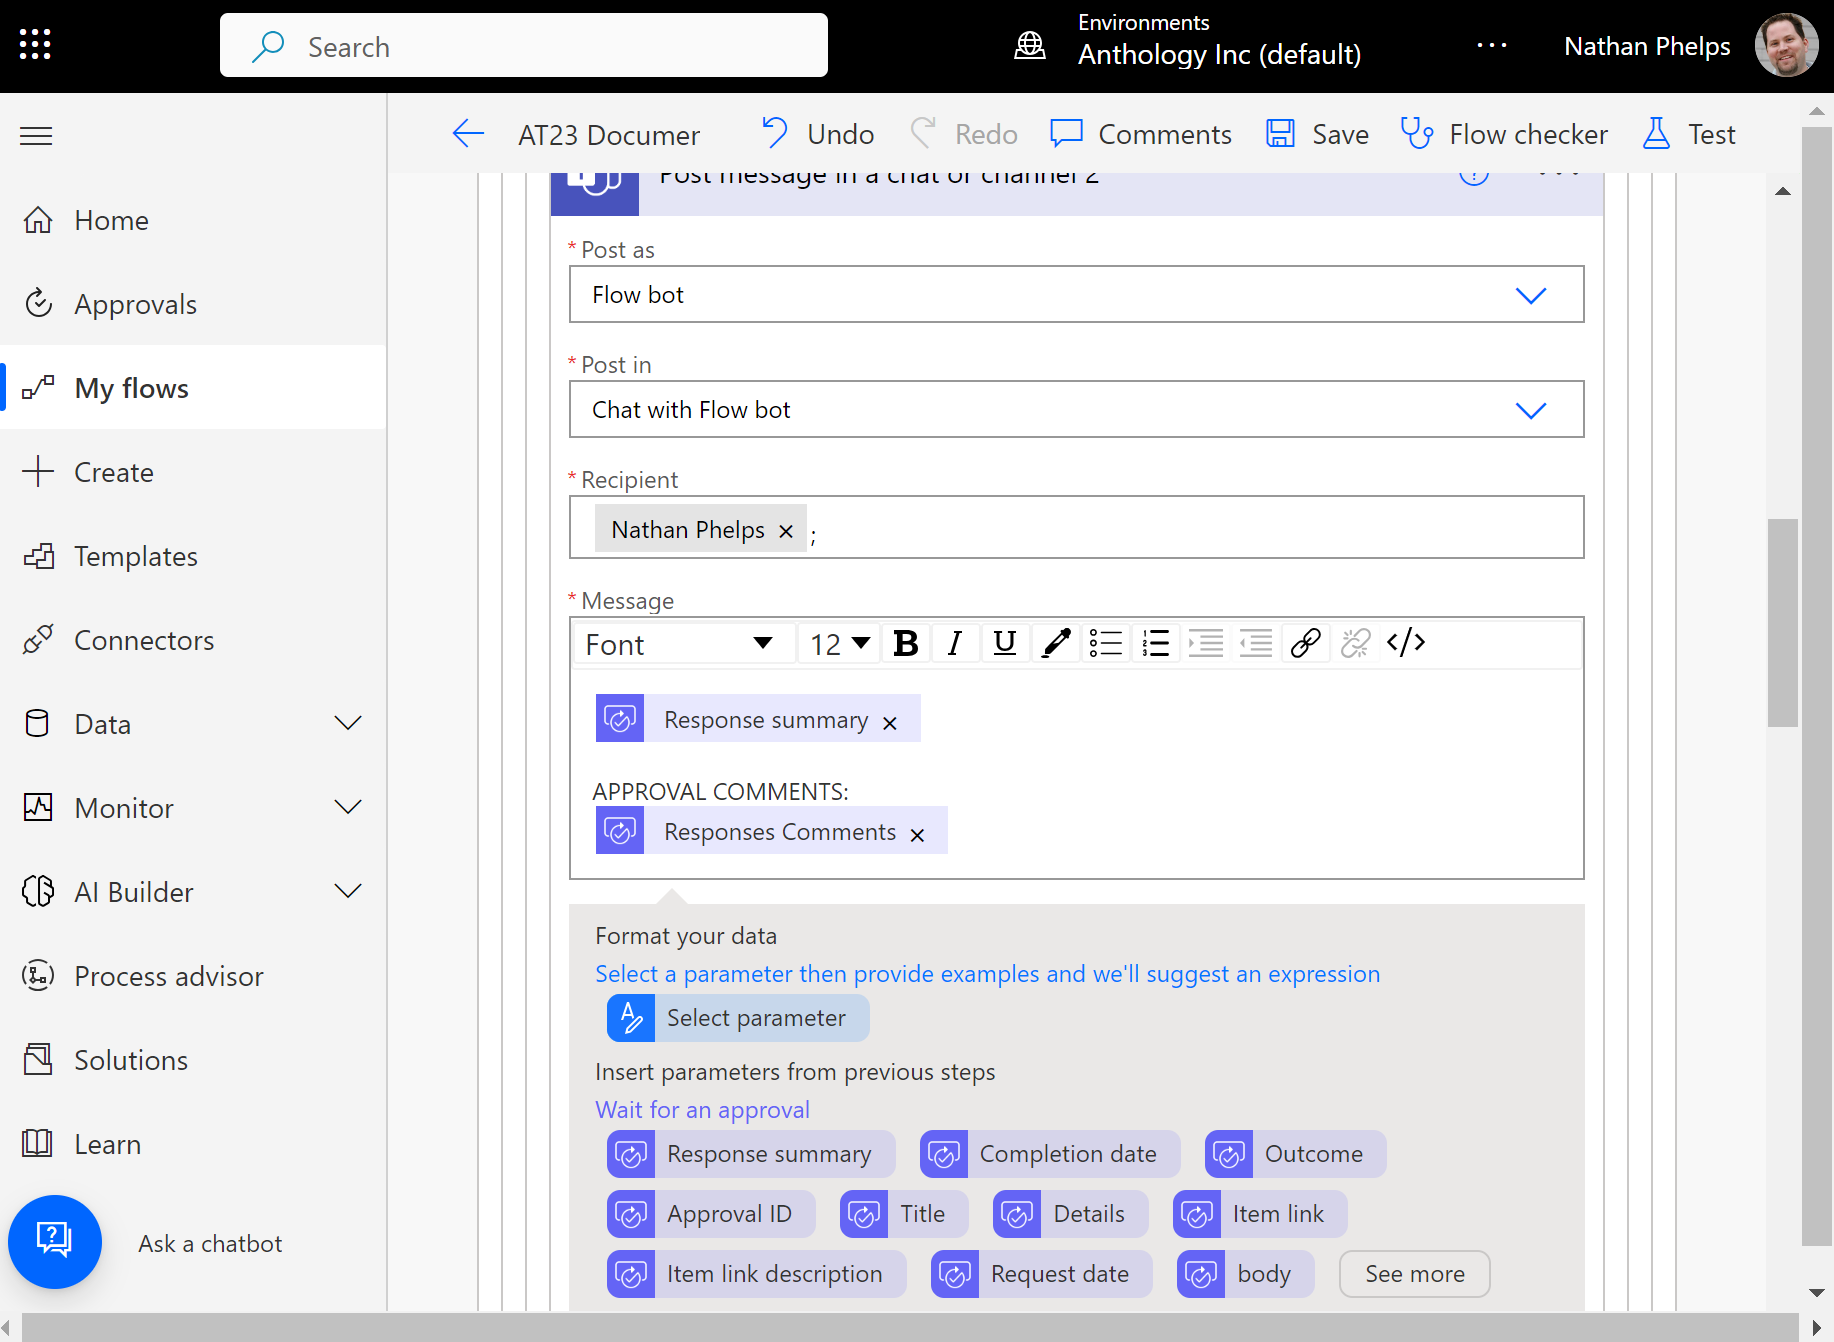
Task: Insert the Request date parameter
Action: pos(1042,1274)
